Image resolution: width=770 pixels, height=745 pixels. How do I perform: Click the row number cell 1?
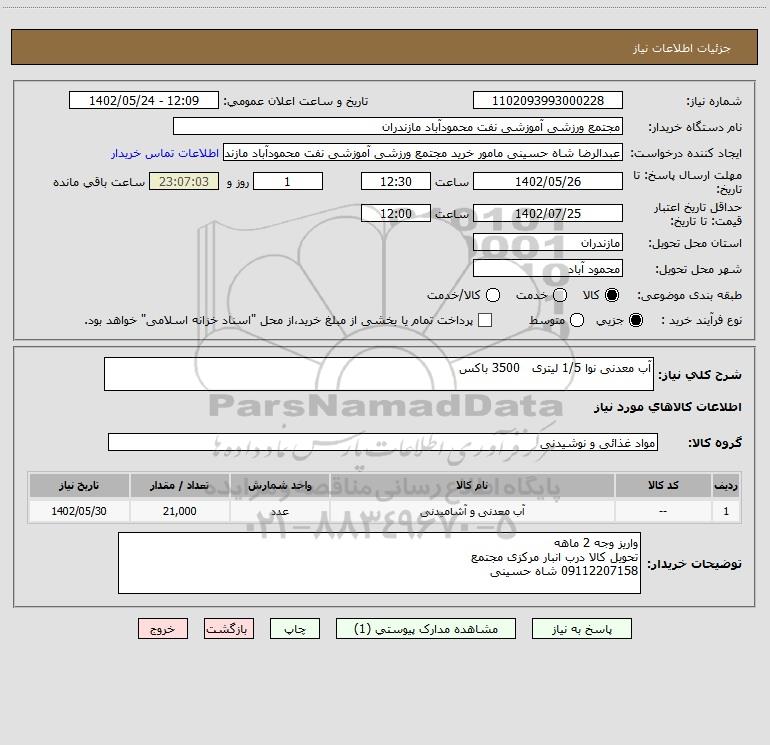coord(726,511)
